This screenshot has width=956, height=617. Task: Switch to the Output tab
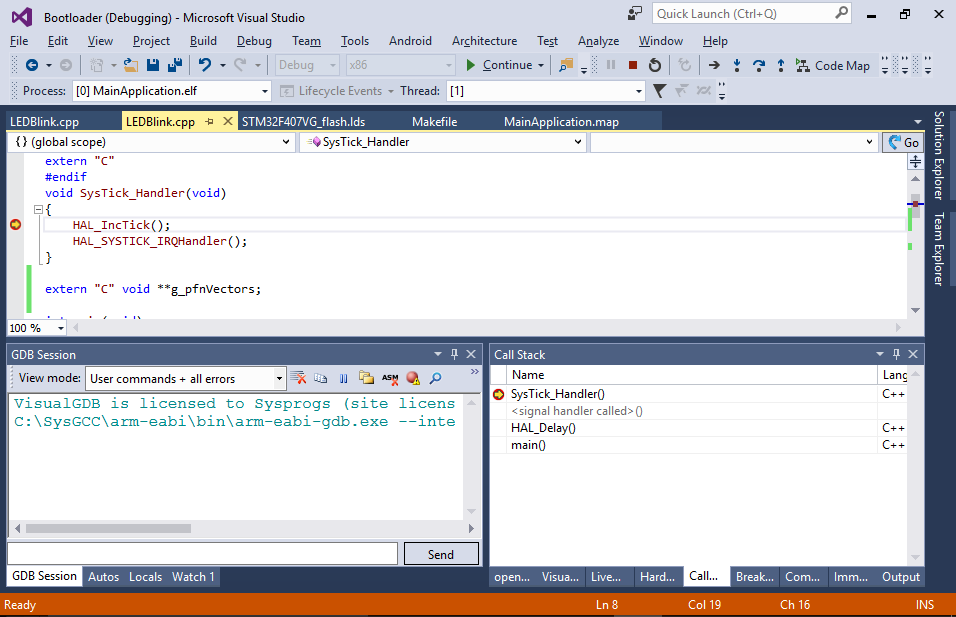coord(901,577)
